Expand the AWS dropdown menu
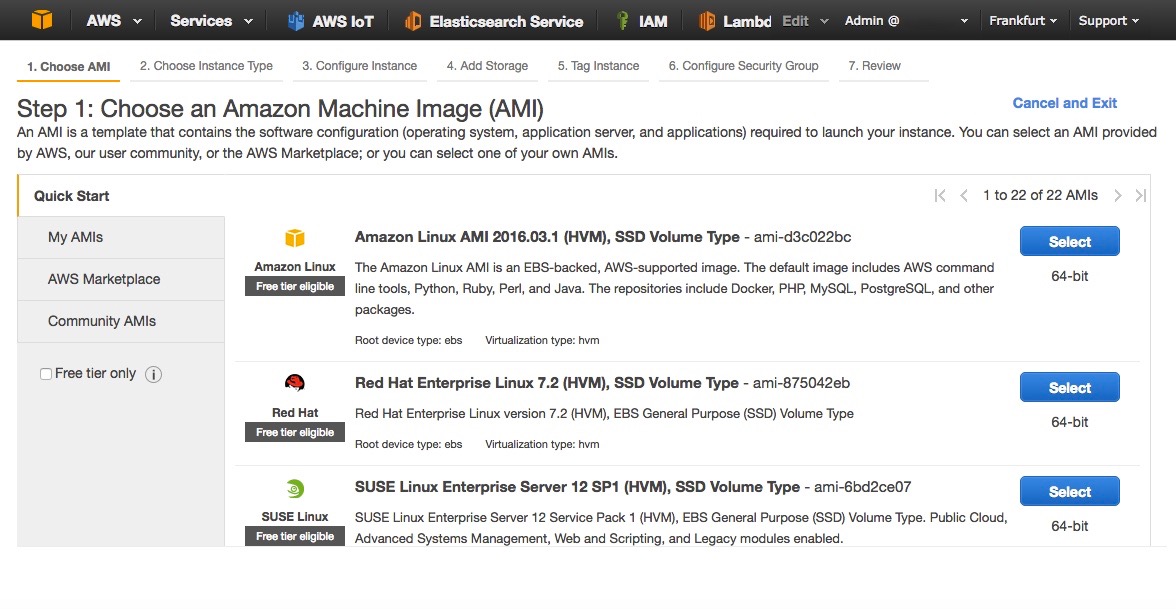The width and height of the screenshot is (1176, 609). [113, 20]
